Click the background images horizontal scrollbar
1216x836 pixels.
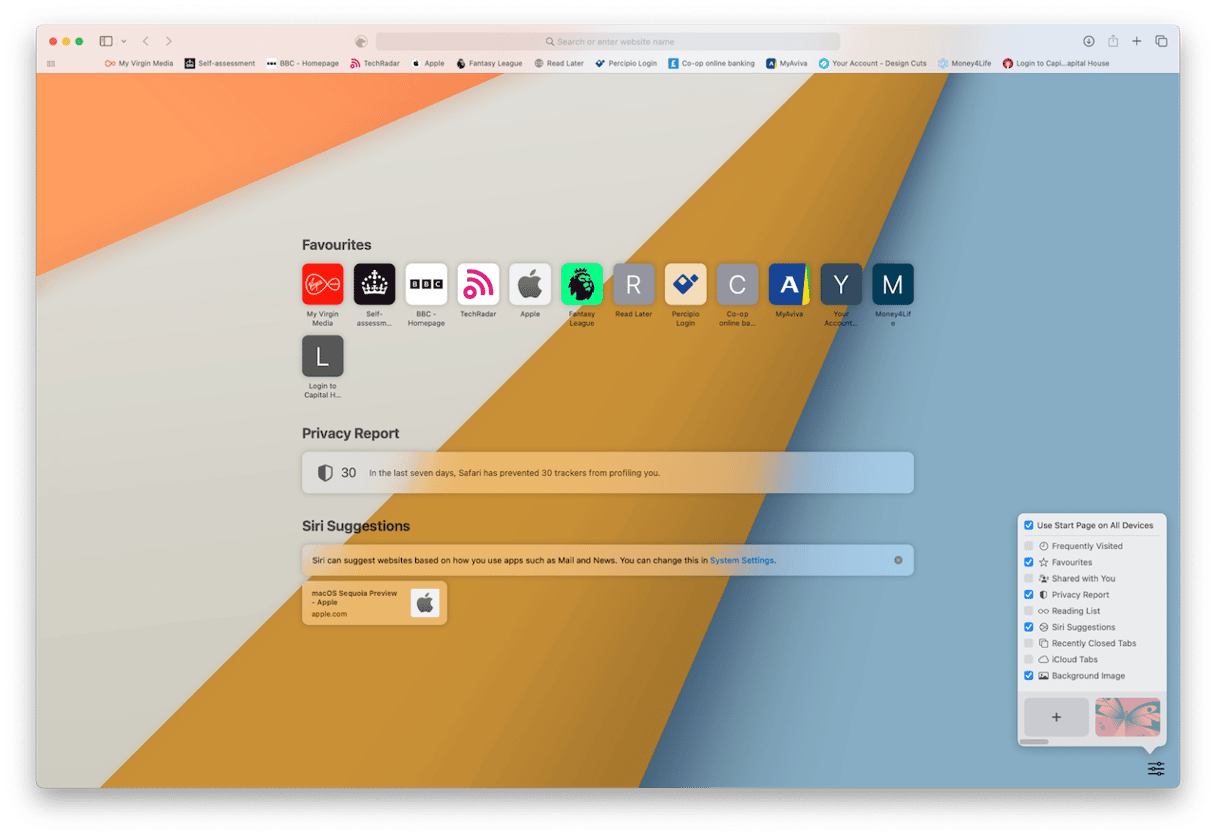(x=1036, y=742)
